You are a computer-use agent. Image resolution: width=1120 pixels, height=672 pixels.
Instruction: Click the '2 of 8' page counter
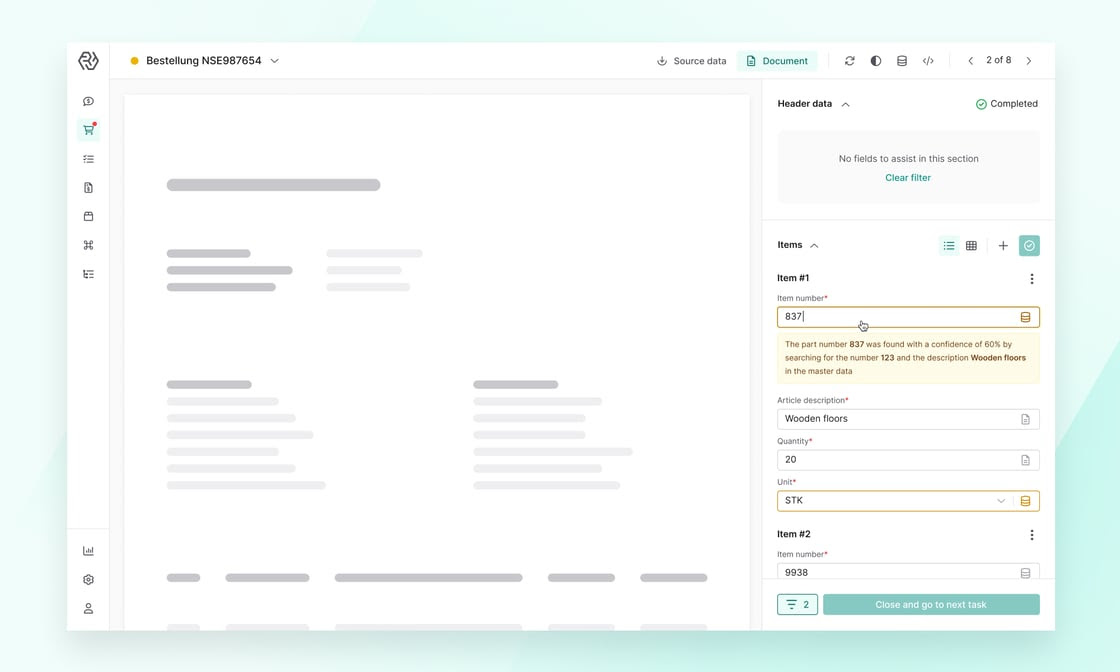coord(999,61)
